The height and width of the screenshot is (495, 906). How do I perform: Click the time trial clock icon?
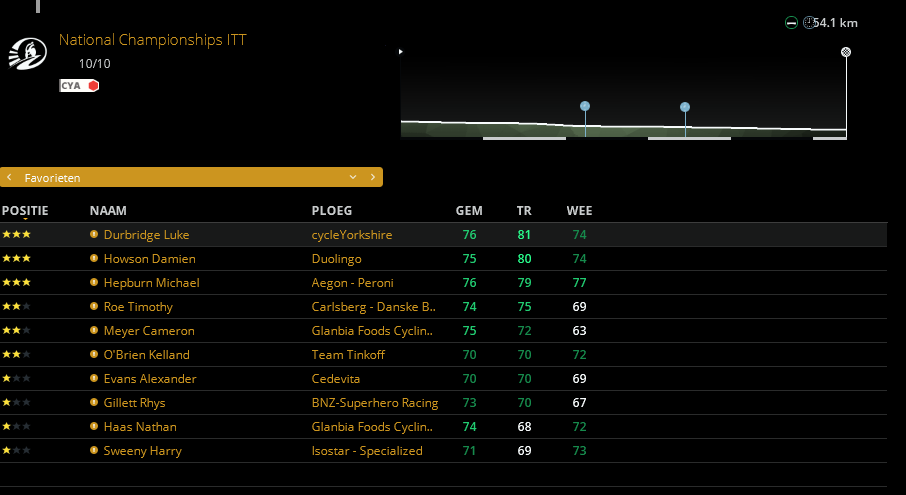808,23
